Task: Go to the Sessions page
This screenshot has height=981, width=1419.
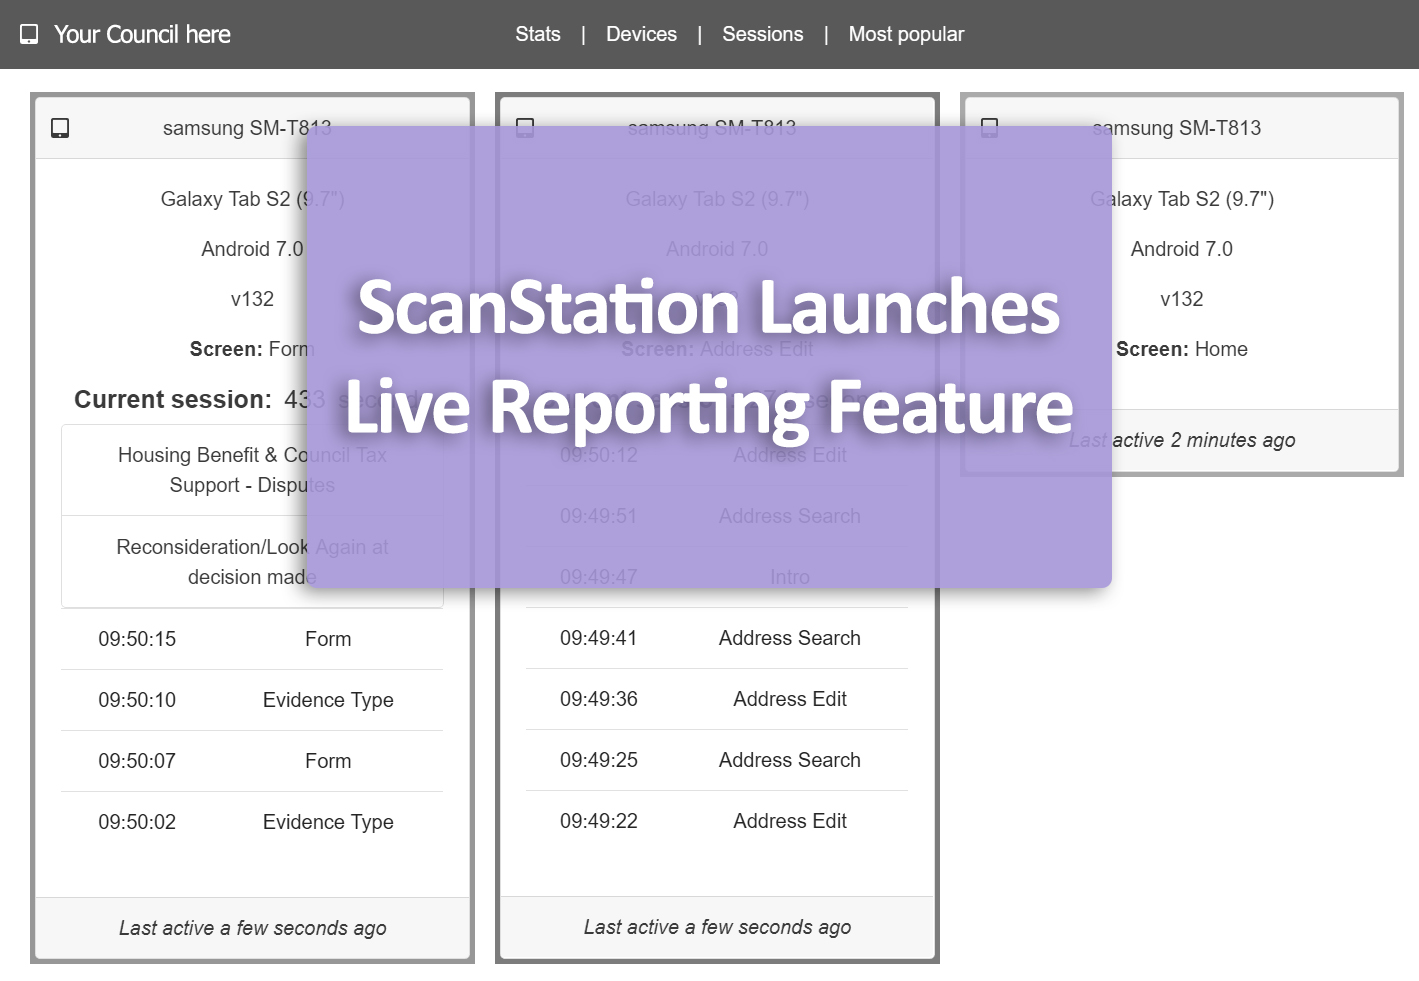Action: pyautogui.click(x=763, y=34)
